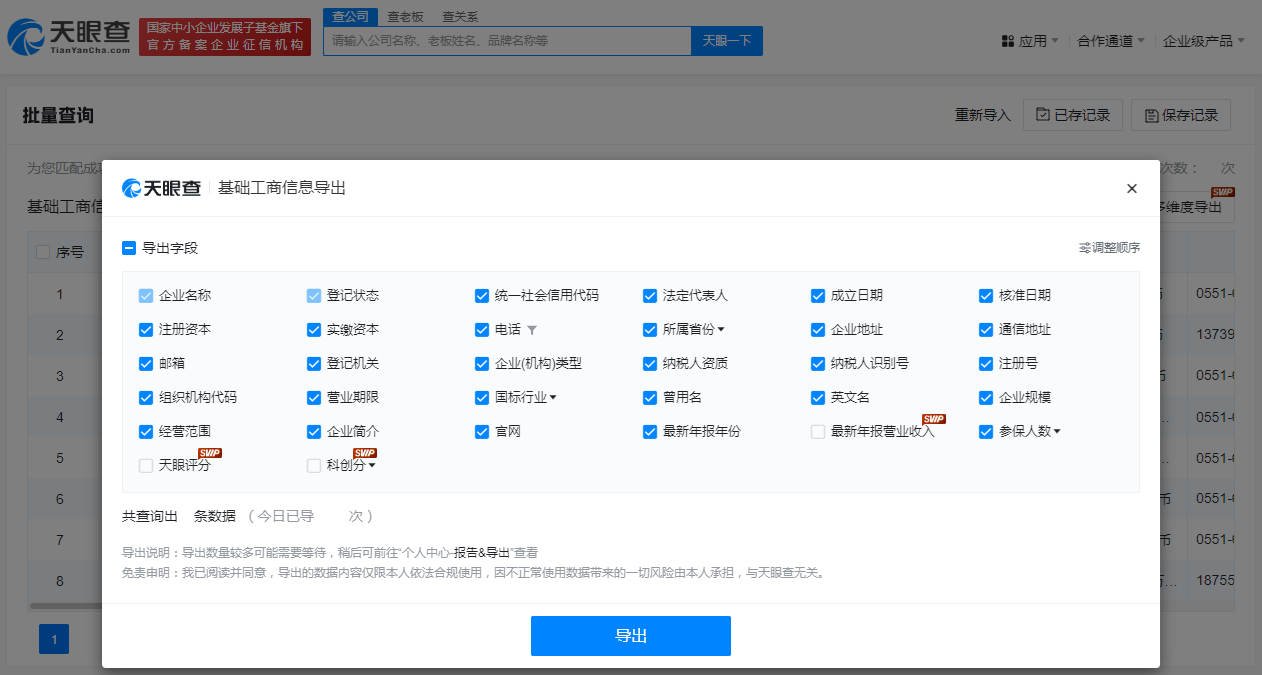Click the company name search field

pyautogui.click(x=507, y=41)
